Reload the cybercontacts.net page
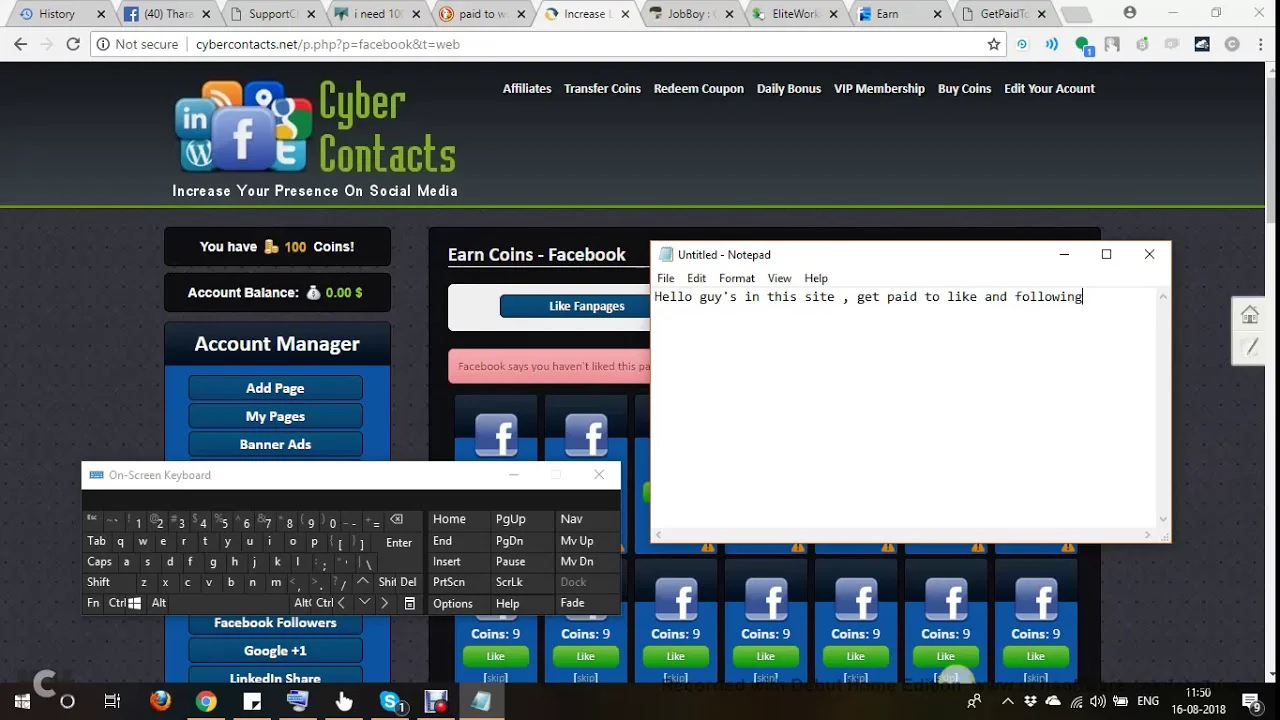 pyautogui.click(x=73, y=44)
